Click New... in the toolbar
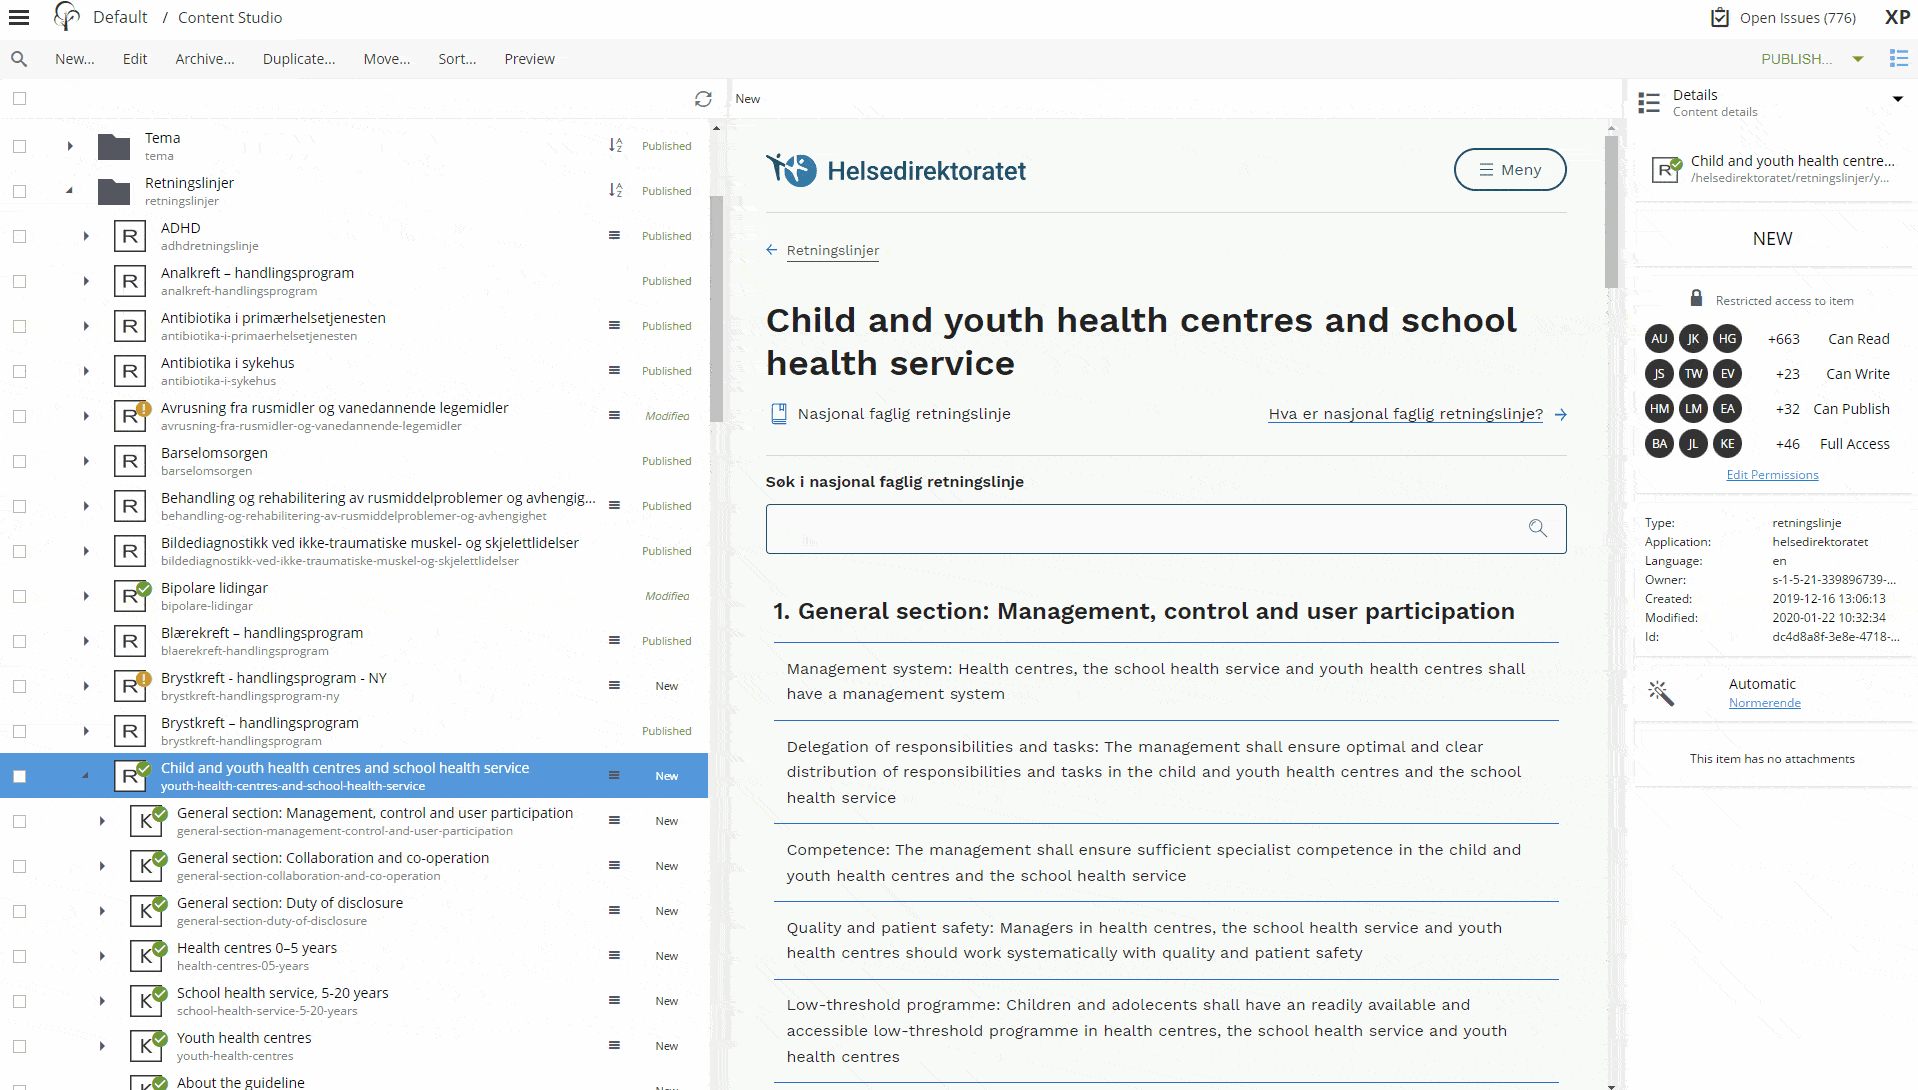The image size is (1918, 1090). (75, 59)
